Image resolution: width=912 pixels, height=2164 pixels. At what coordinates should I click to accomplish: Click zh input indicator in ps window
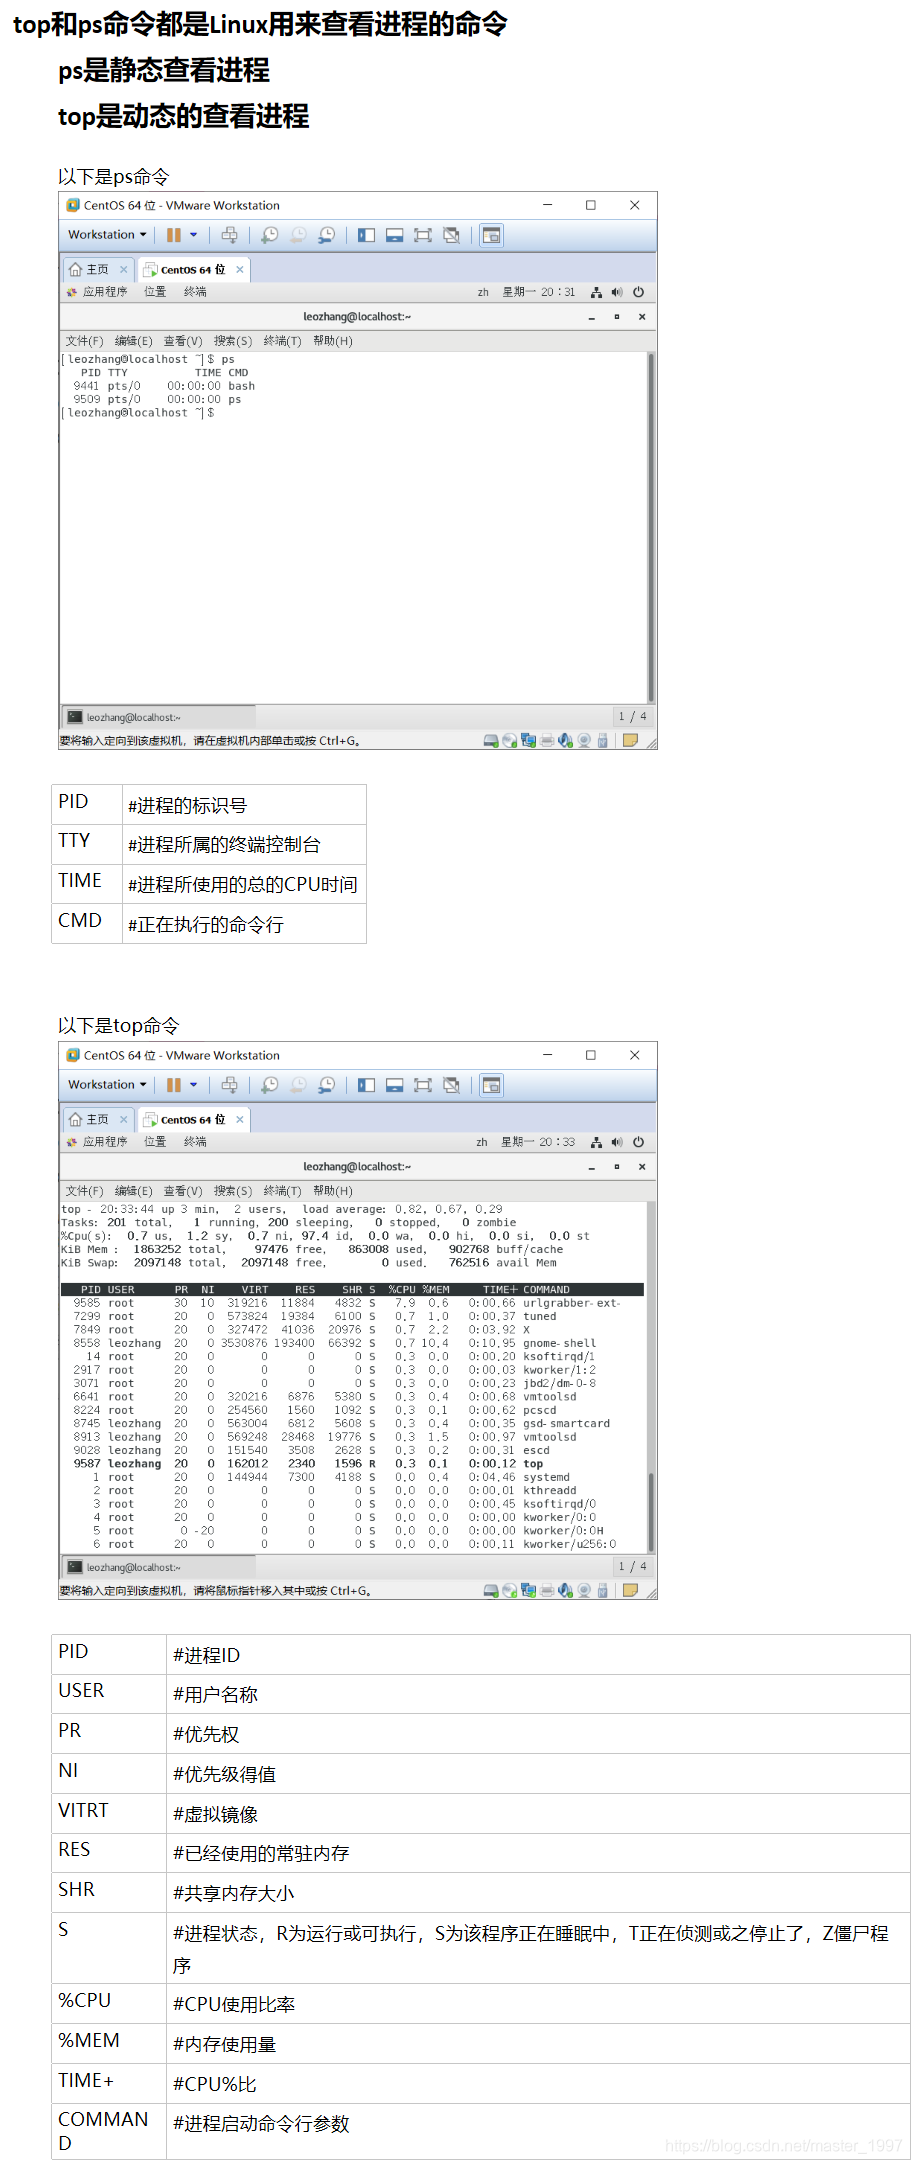tap(483, 292)
